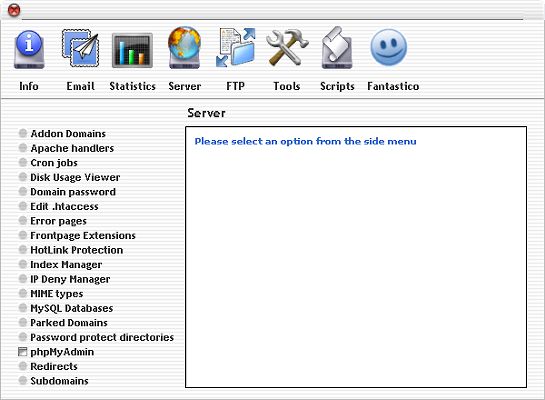This screenshot has width=545, height=400.
Task: Switch to the Tools tab label
Action: (287, 86)
